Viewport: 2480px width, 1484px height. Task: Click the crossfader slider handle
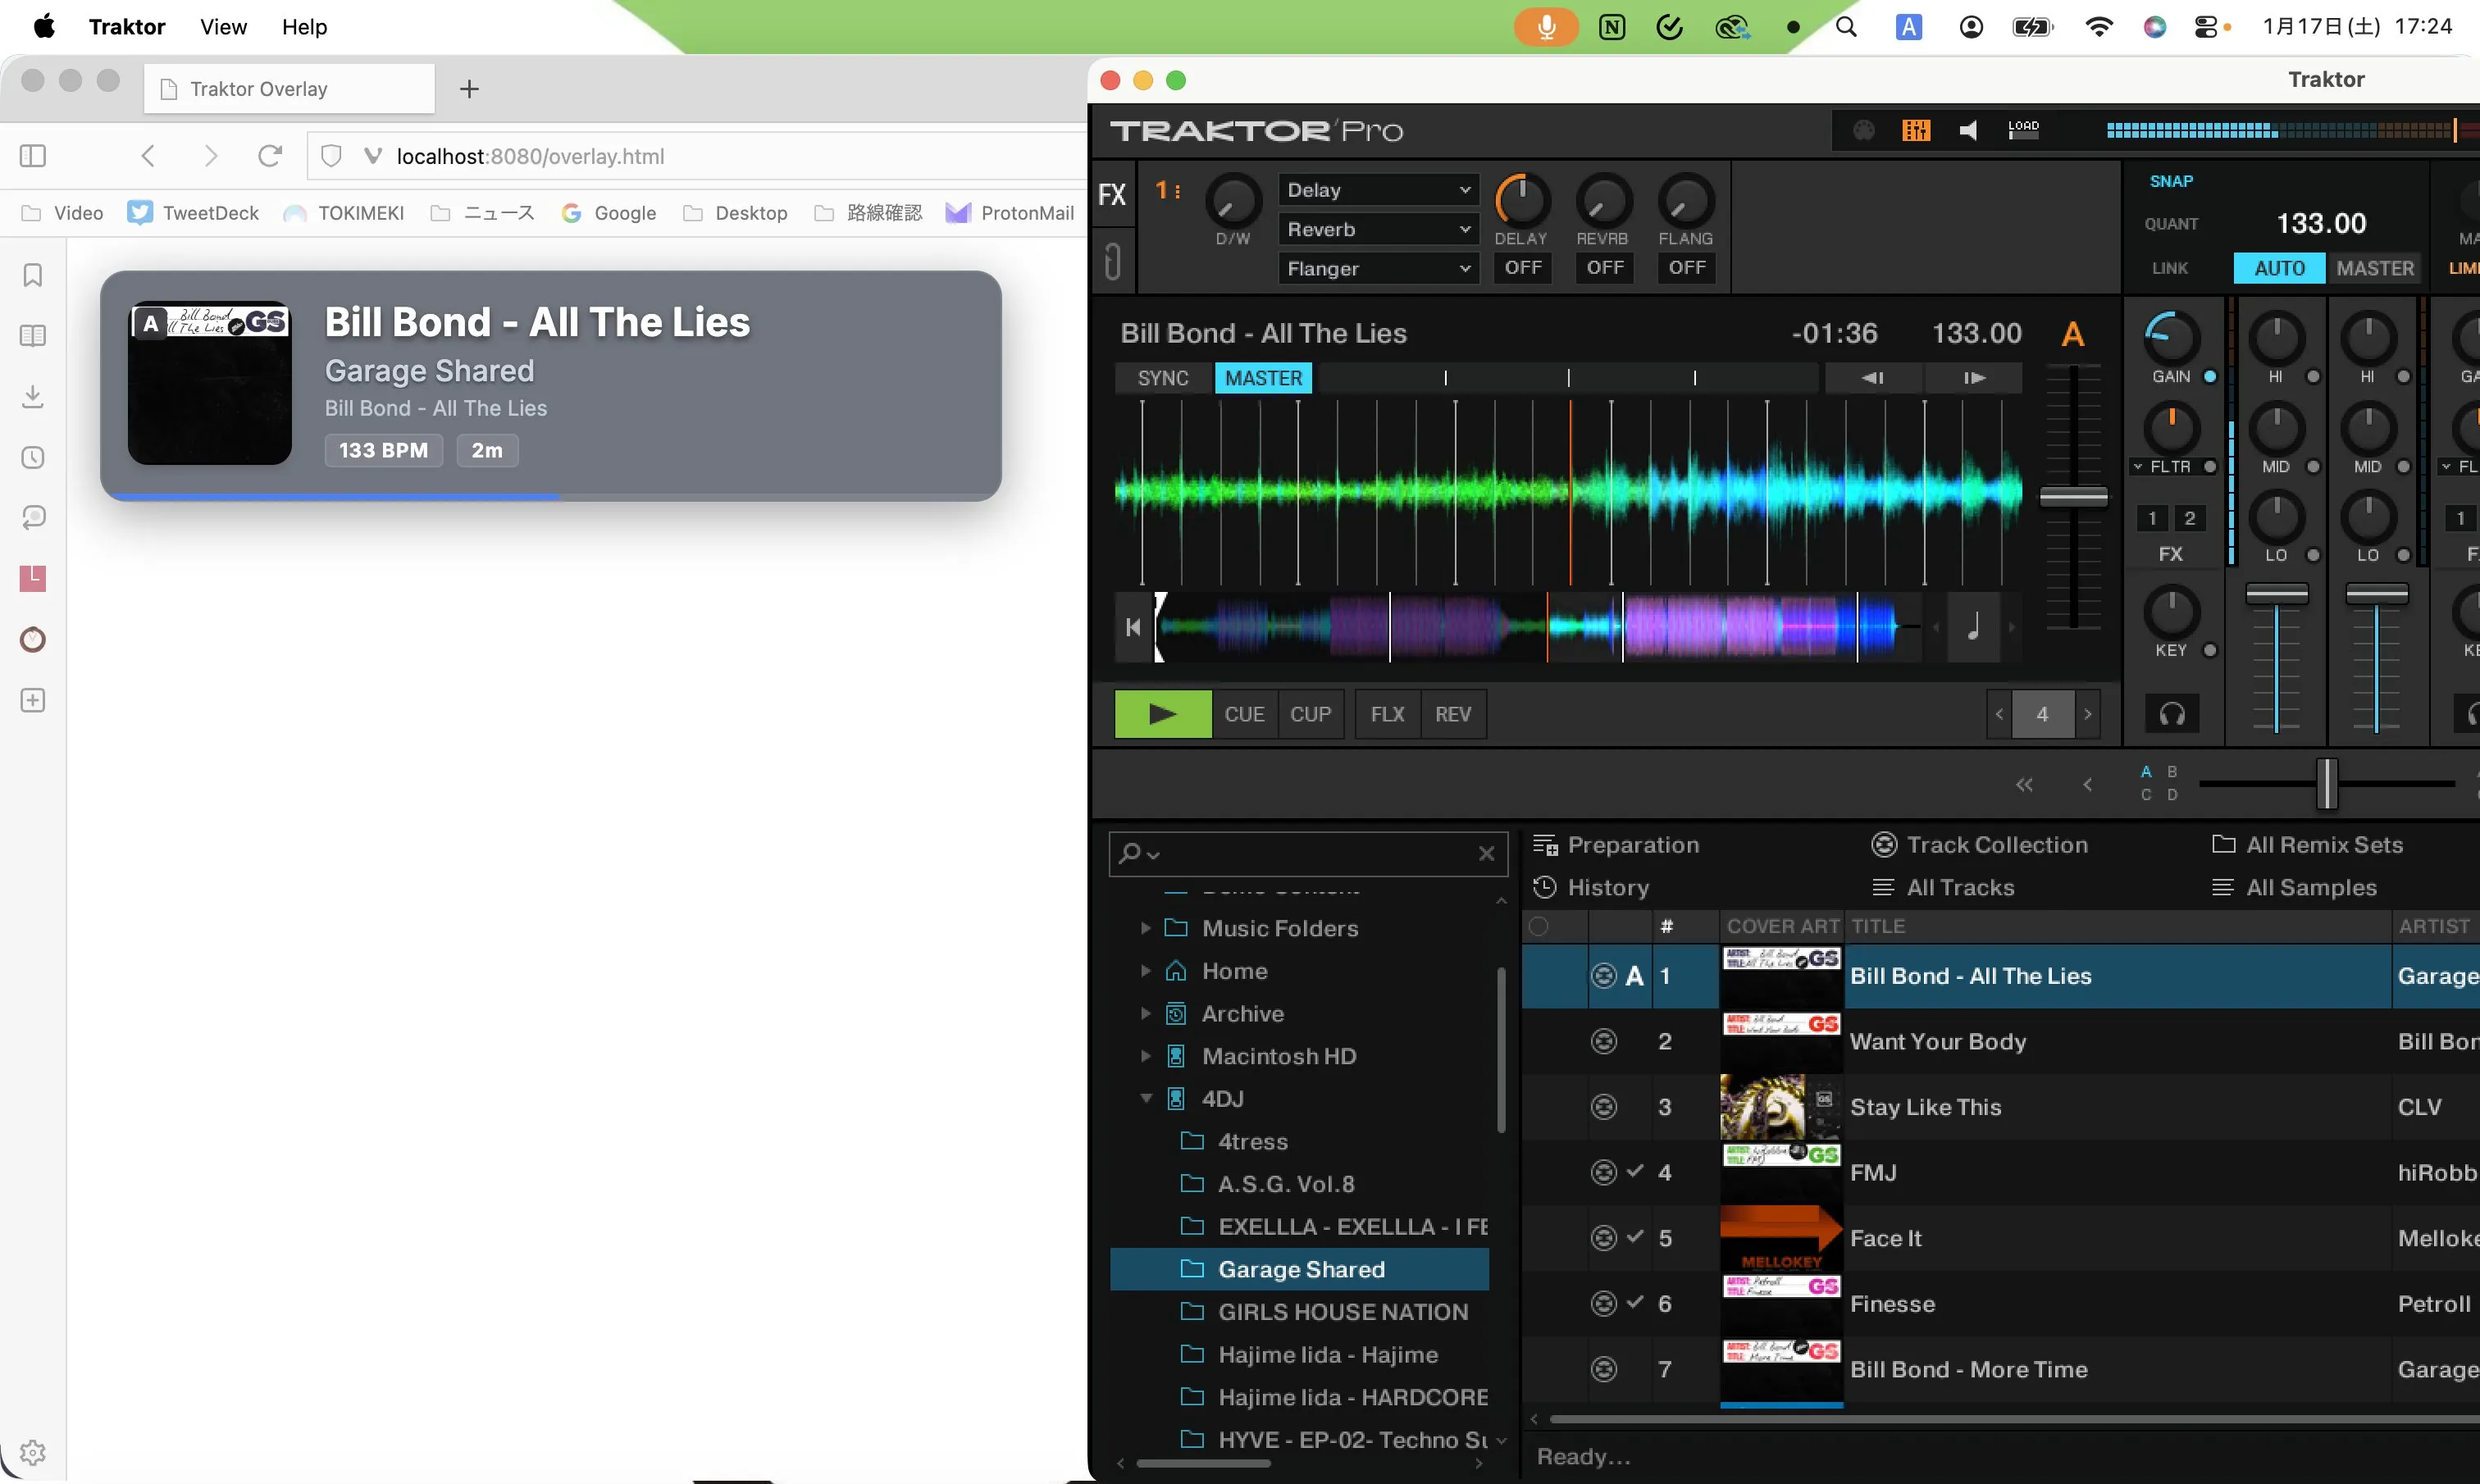[2327, 783]
